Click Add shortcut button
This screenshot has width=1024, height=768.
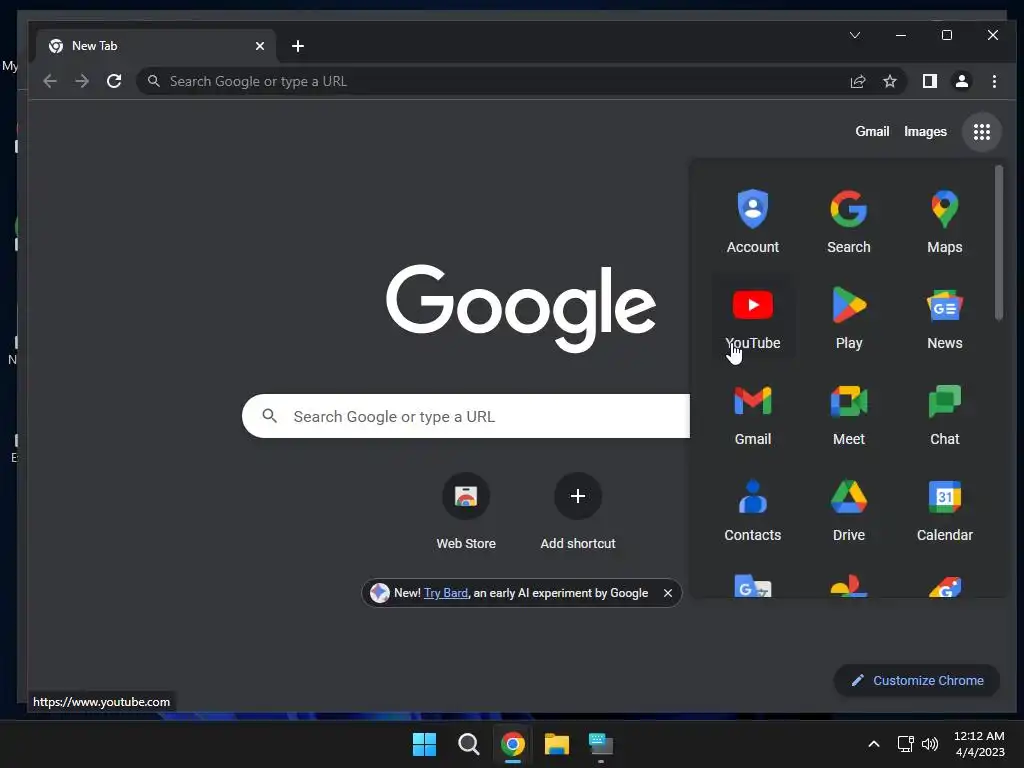click(x=577, y=511)
